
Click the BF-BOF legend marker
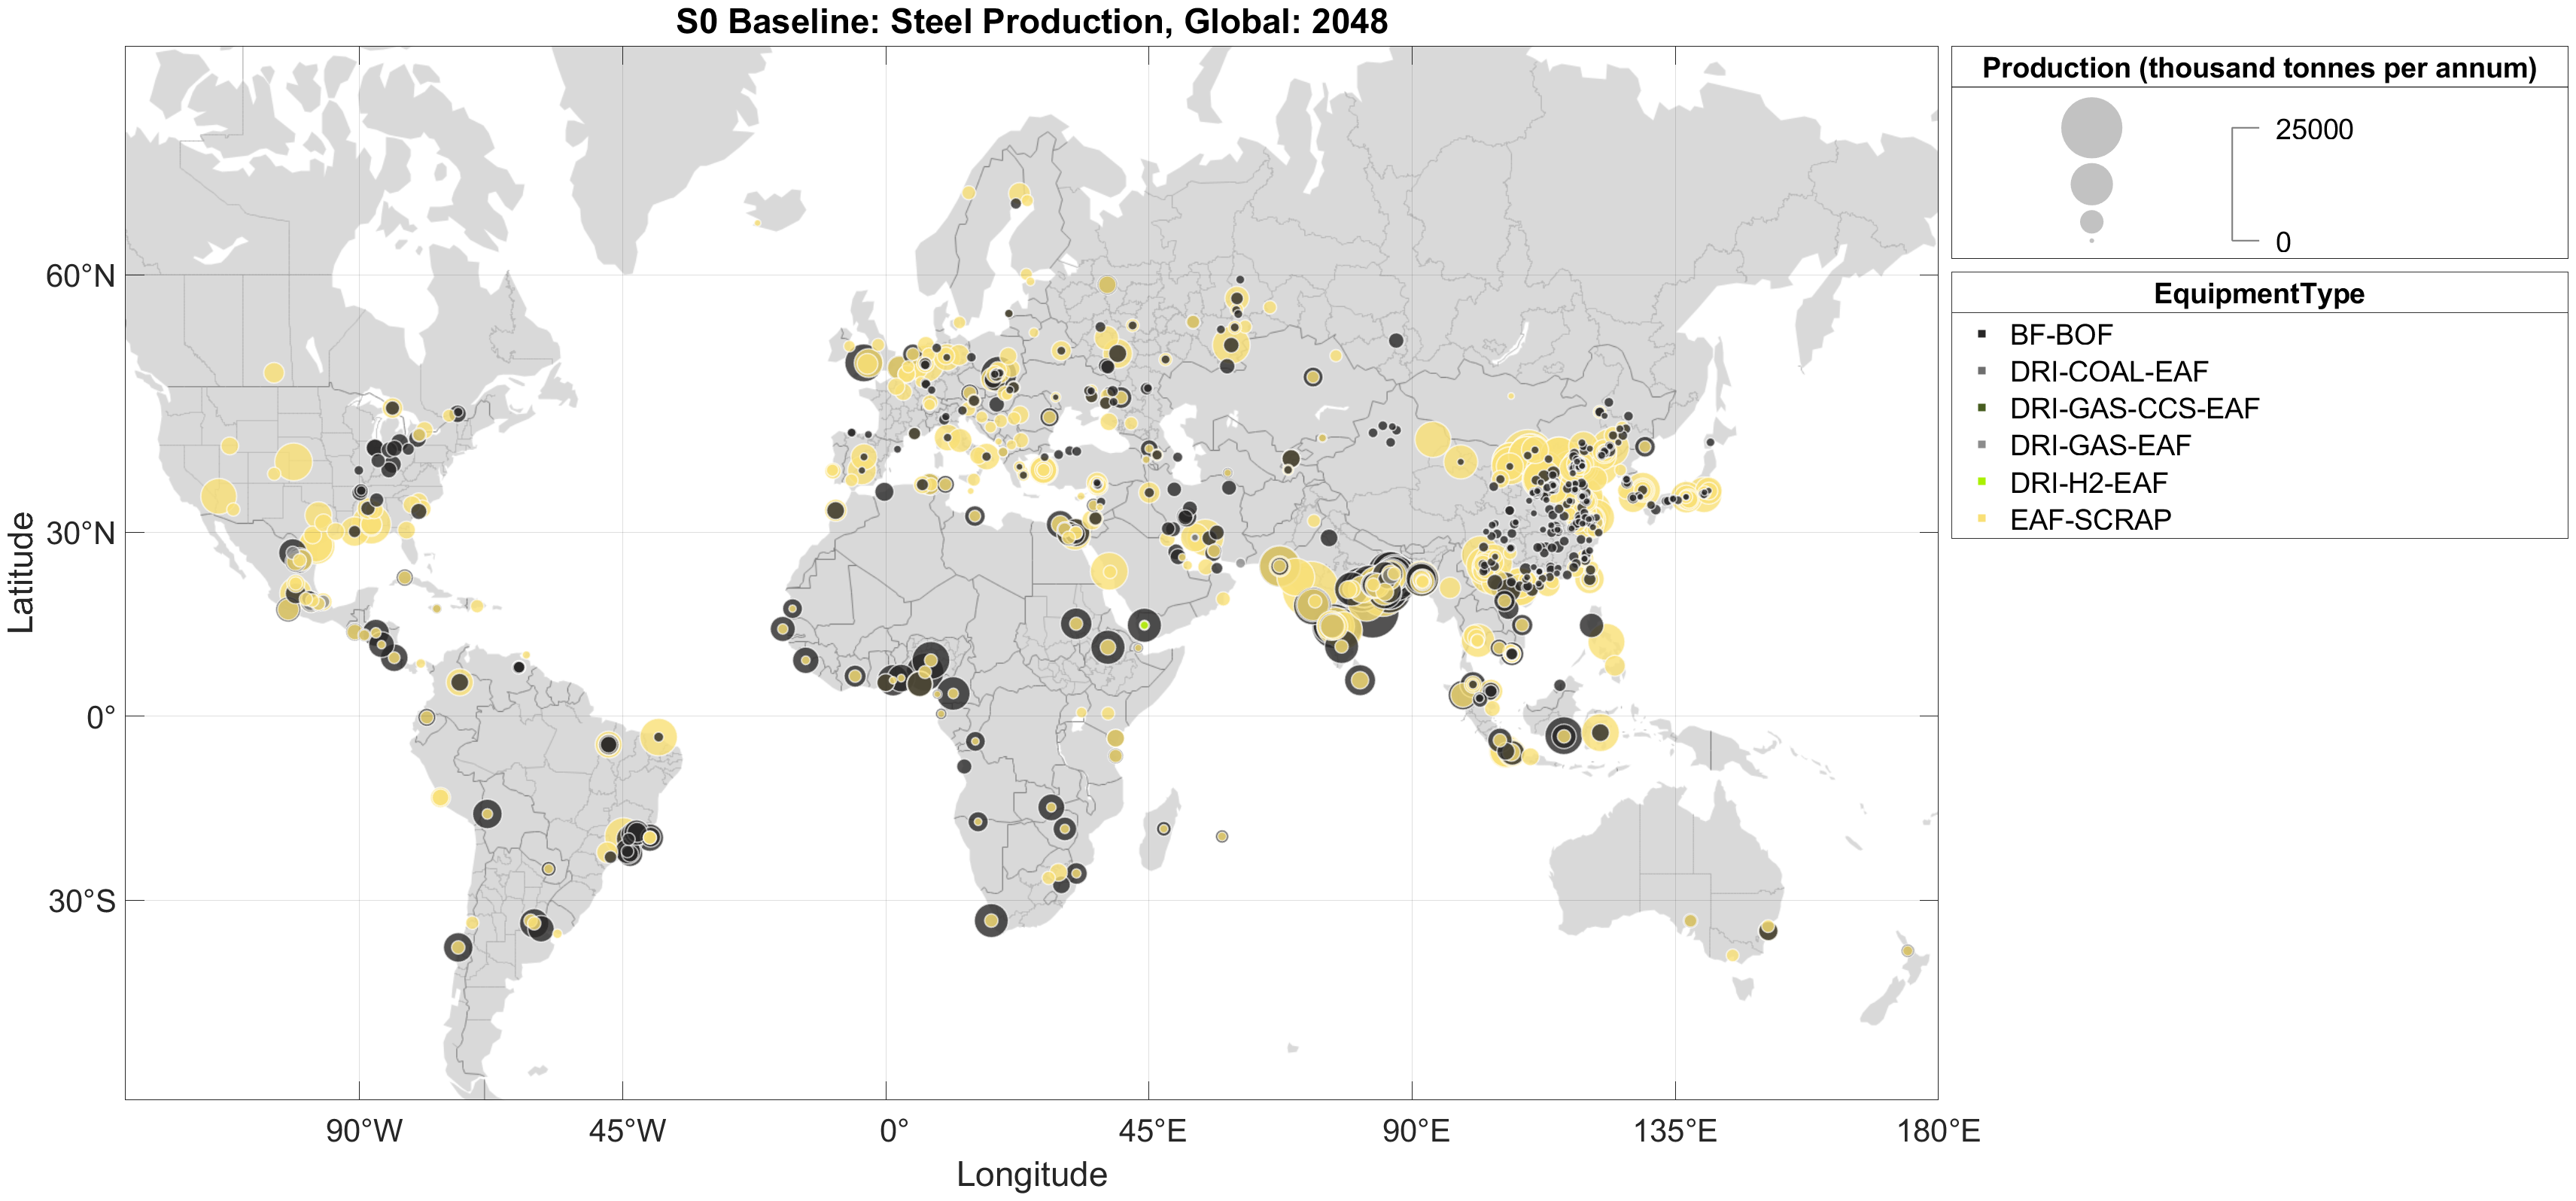(1981, 334)
